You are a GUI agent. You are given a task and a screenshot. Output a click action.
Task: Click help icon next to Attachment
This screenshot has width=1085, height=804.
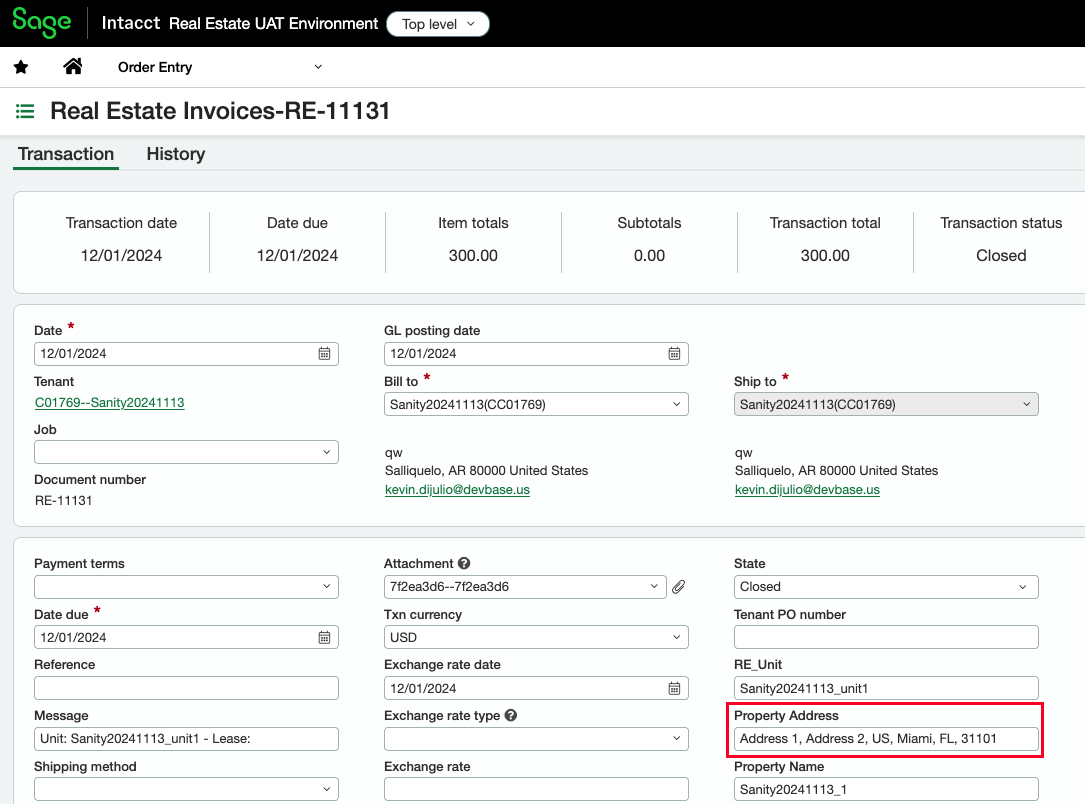[x=464, y=563]
